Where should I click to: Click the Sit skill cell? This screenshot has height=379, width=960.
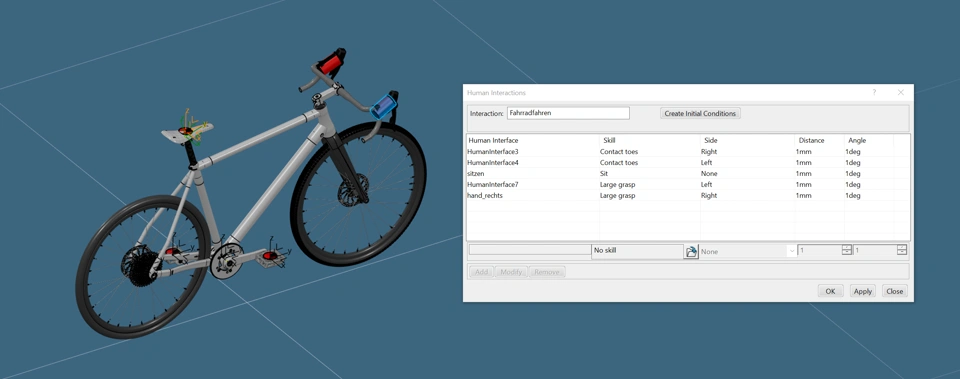point(604,173)
